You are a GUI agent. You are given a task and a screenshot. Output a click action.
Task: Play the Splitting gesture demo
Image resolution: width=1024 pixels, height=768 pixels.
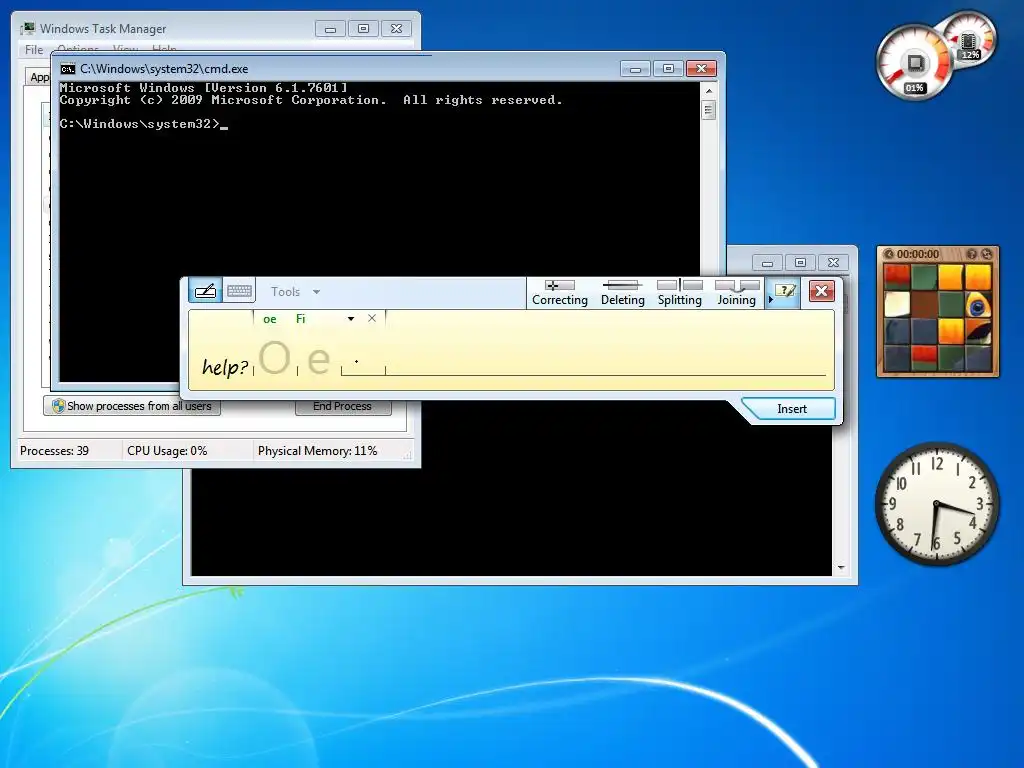(x=679, y=293)
